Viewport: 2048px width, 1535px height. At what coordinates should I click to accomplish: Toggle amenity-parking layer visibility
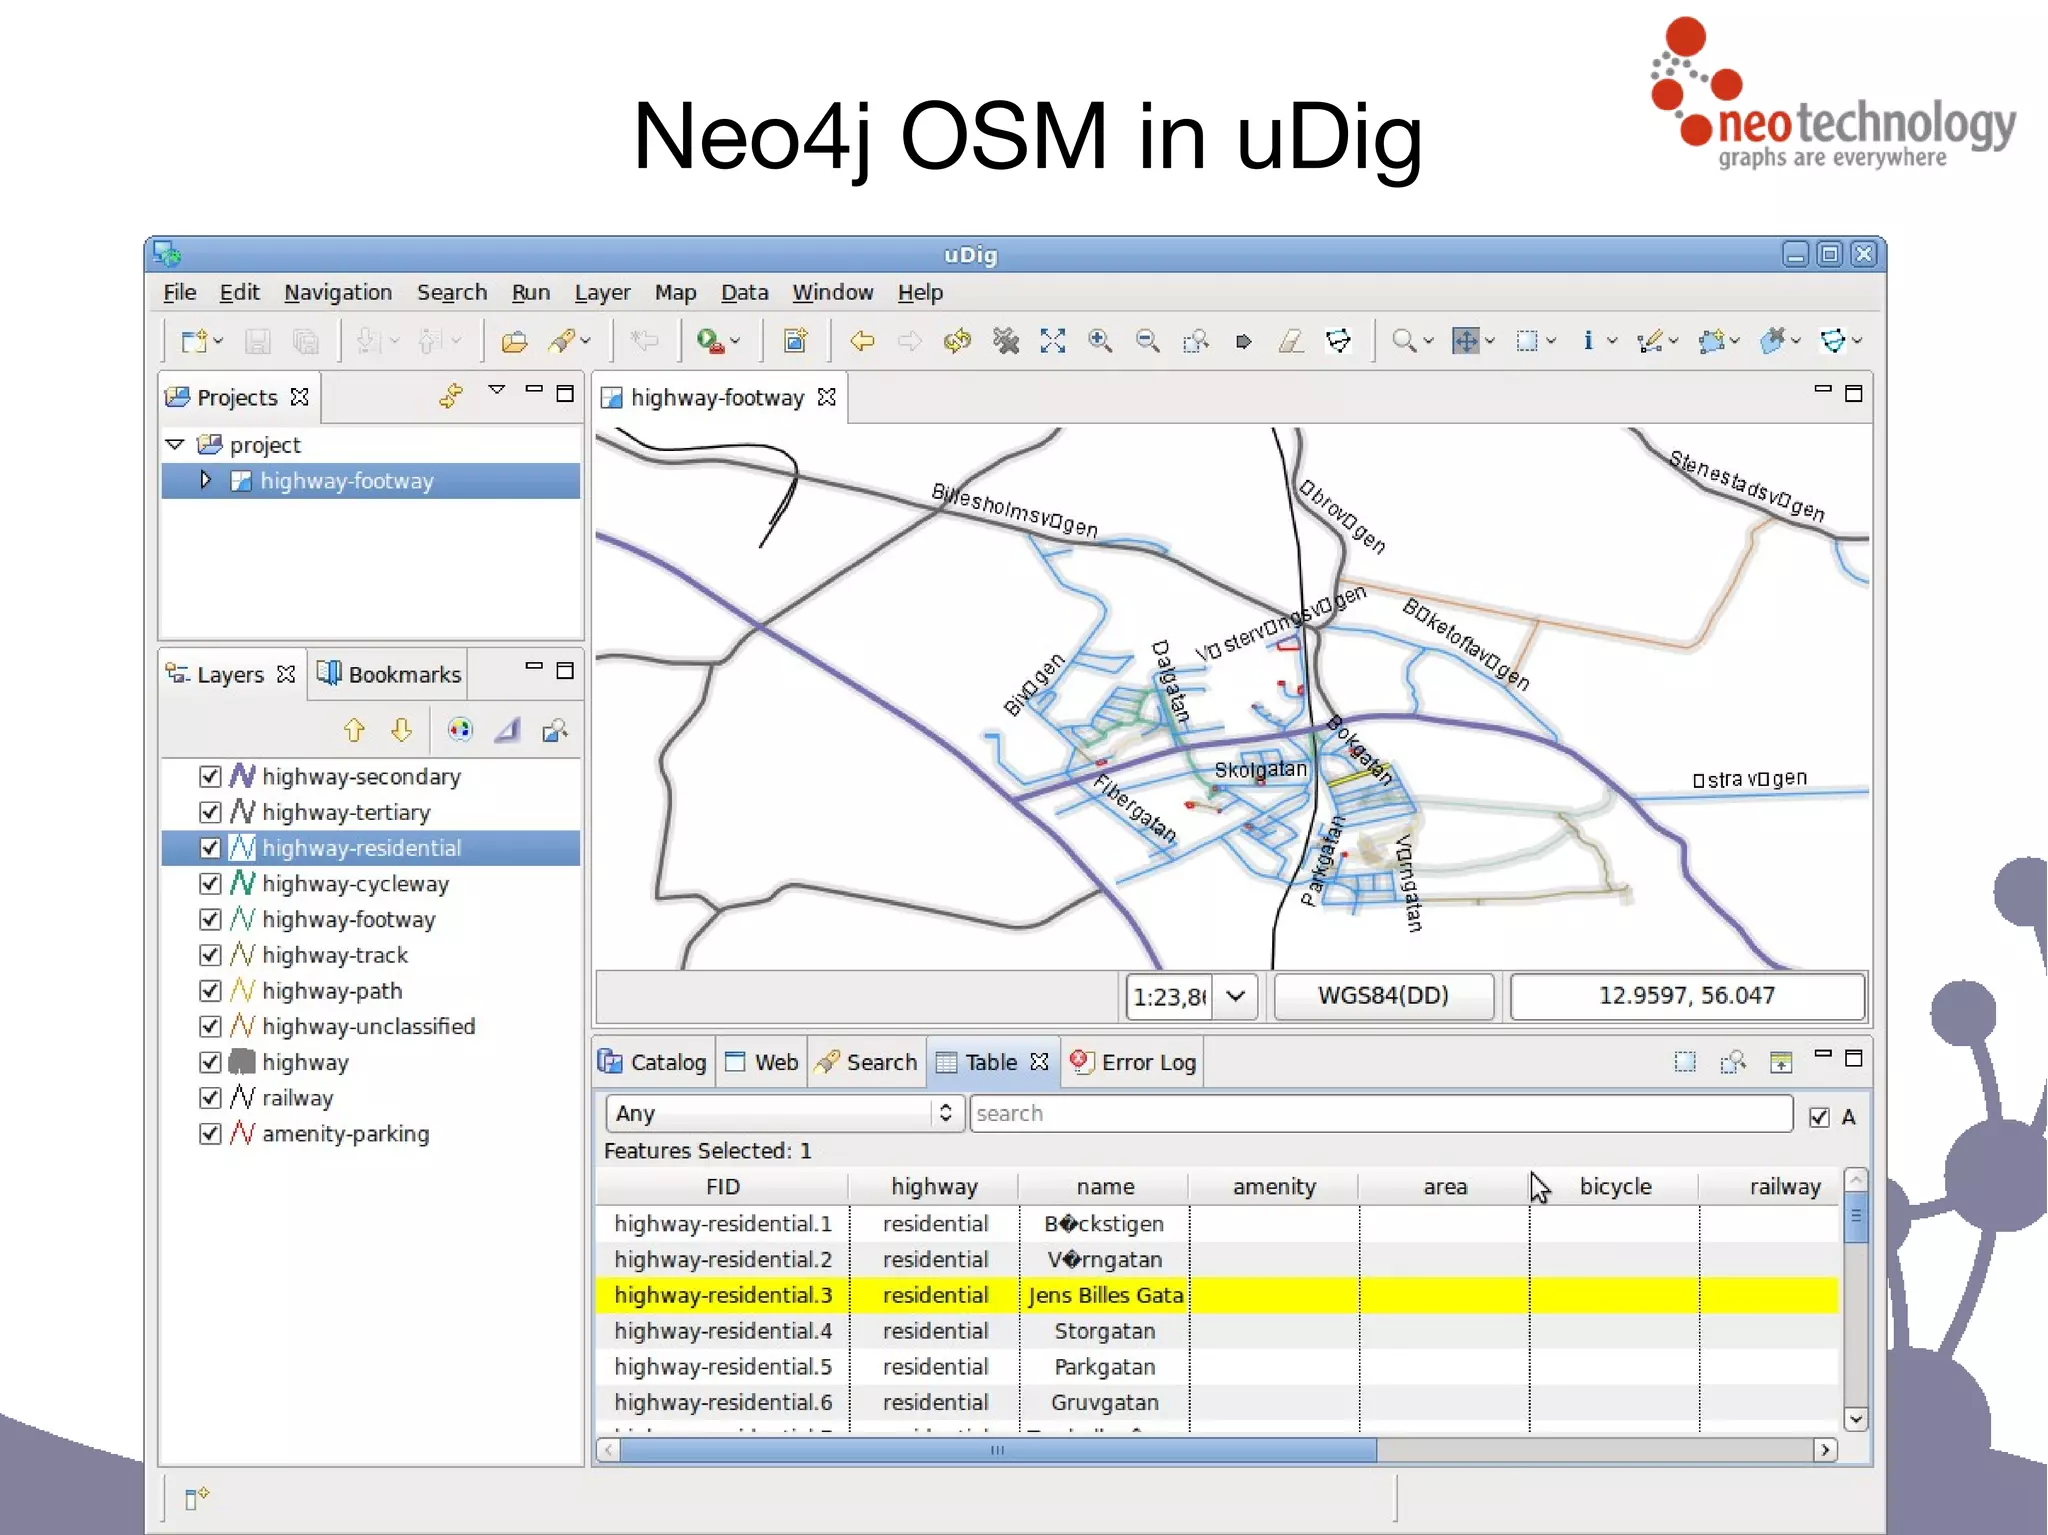pyautogui.click(x=210, y=1134)
